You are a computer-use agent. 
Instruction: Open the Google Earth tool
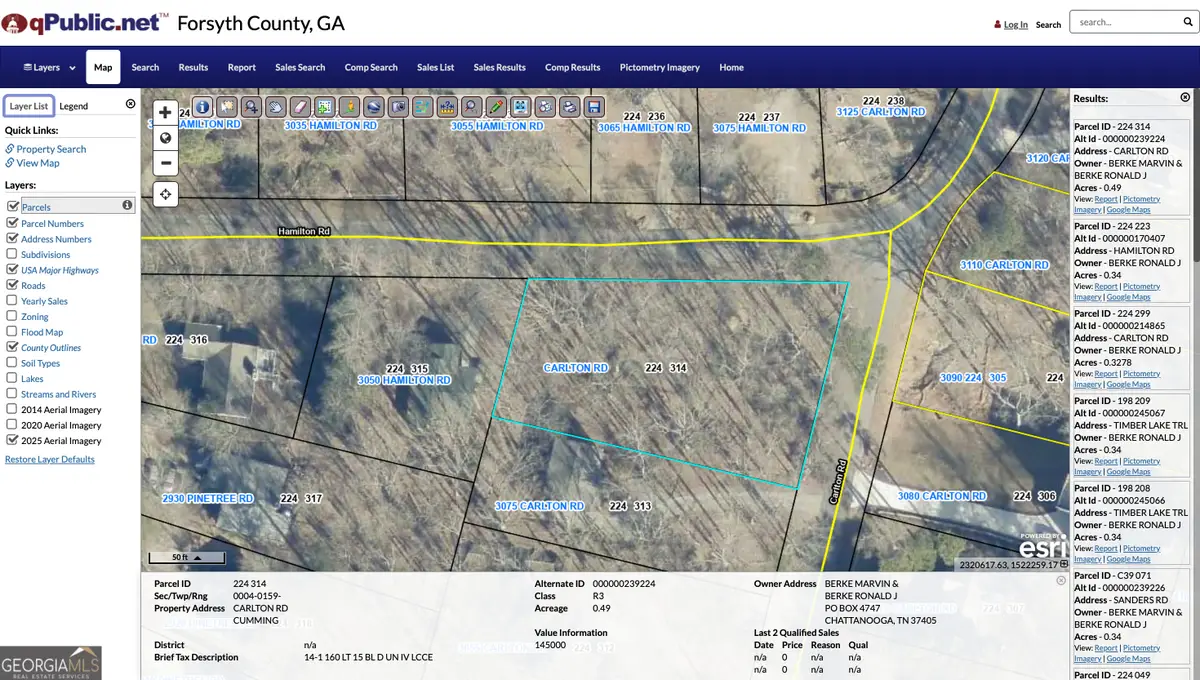click(x=373, y=107)
